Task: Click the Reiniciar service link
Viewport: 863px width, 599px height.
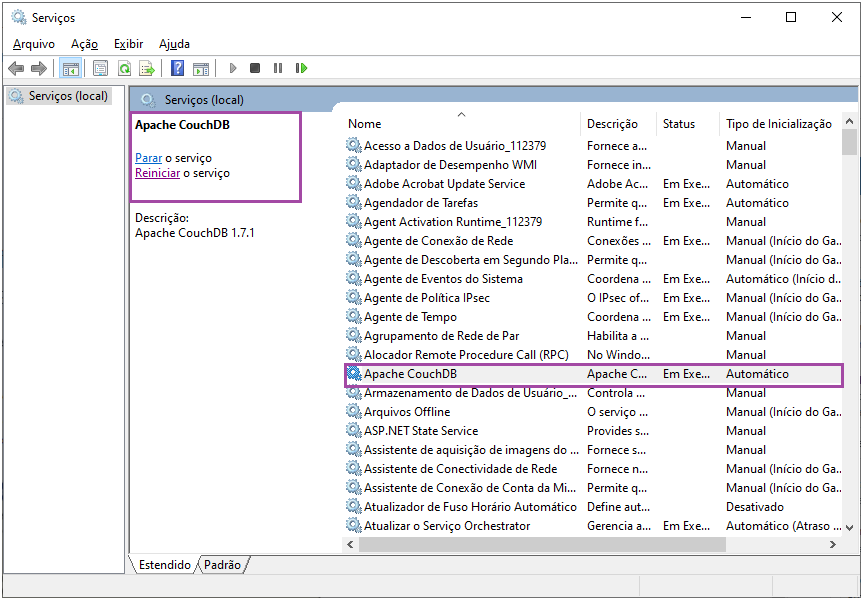Action: pos(157,173)
